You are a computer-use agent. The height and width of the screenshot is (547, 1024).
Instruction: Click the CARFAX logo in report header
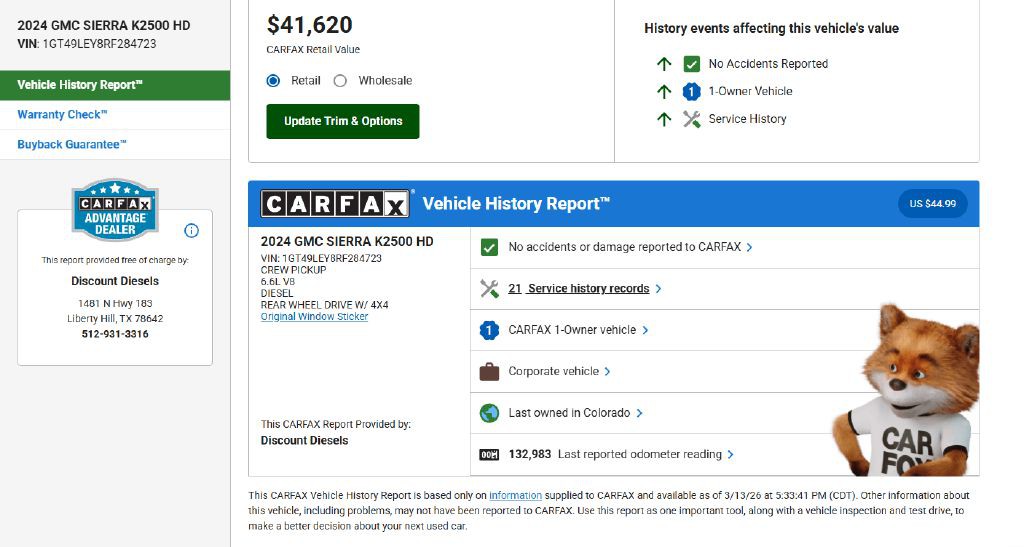coord(335,204)
